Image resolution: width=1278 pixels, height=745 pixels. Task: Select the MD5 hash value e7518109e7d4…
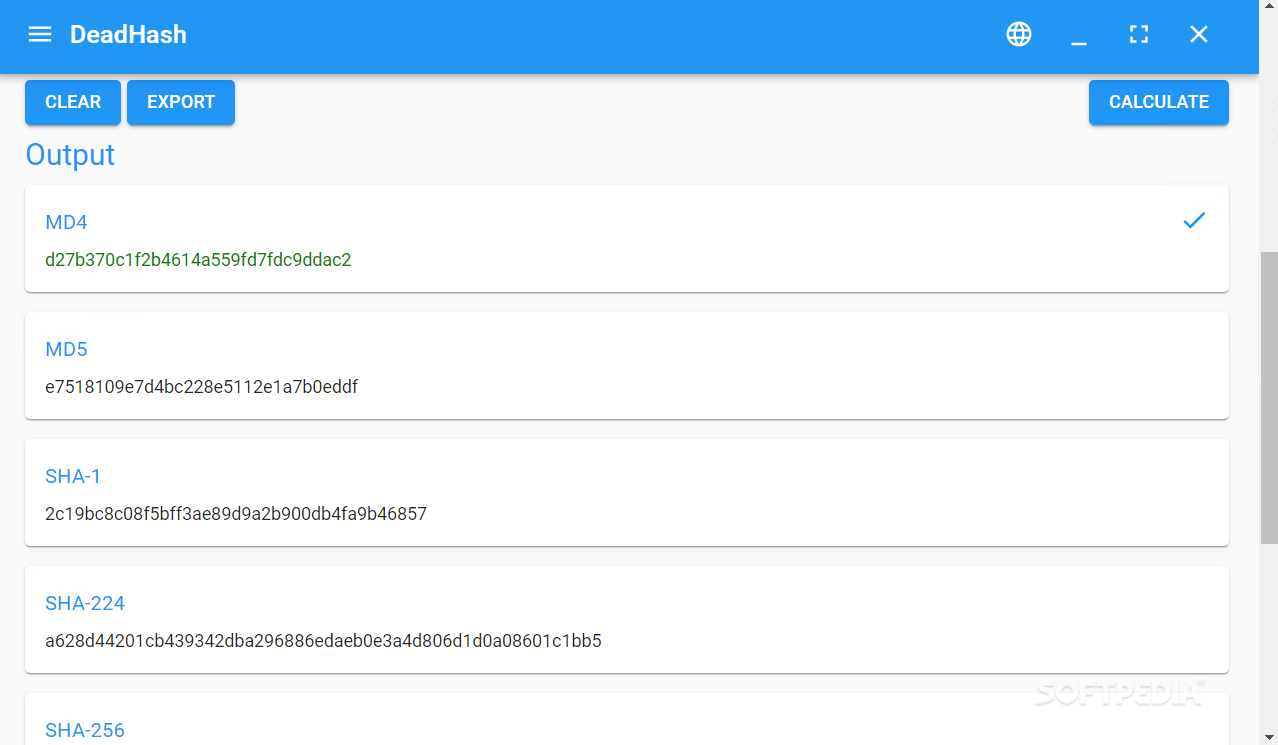[202, 387]
